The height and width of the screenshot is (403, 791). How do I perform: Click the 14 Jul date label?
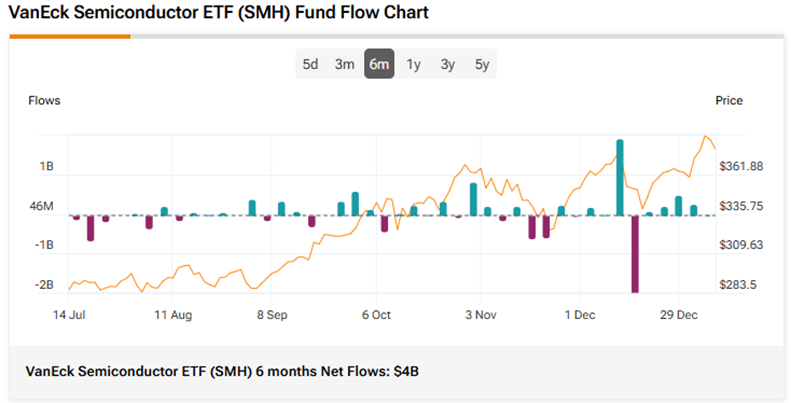tap(72, 314)
